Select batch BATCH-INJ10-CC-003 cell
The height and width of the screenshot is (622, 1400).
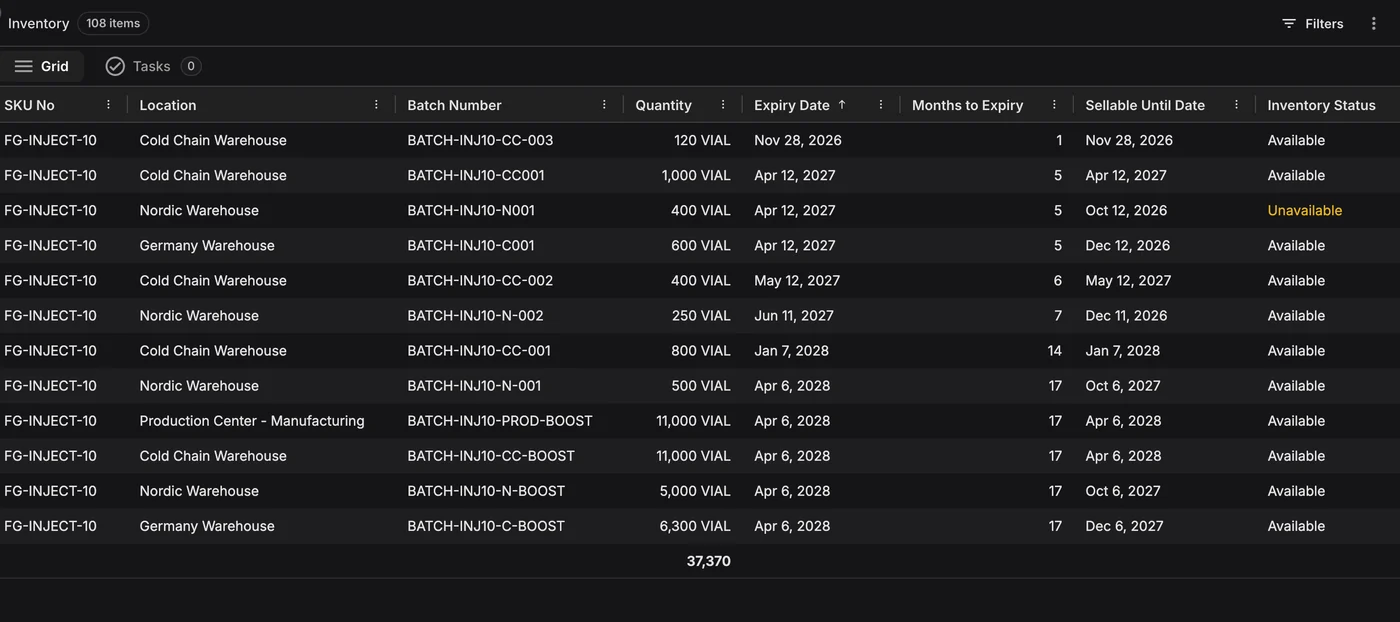(480, 140)
